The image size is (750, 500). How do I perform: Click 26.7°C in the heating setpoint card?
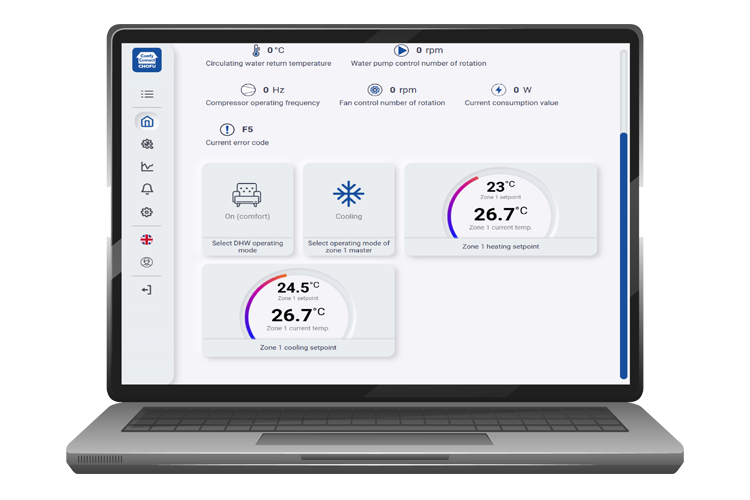(x=501, y=214)
